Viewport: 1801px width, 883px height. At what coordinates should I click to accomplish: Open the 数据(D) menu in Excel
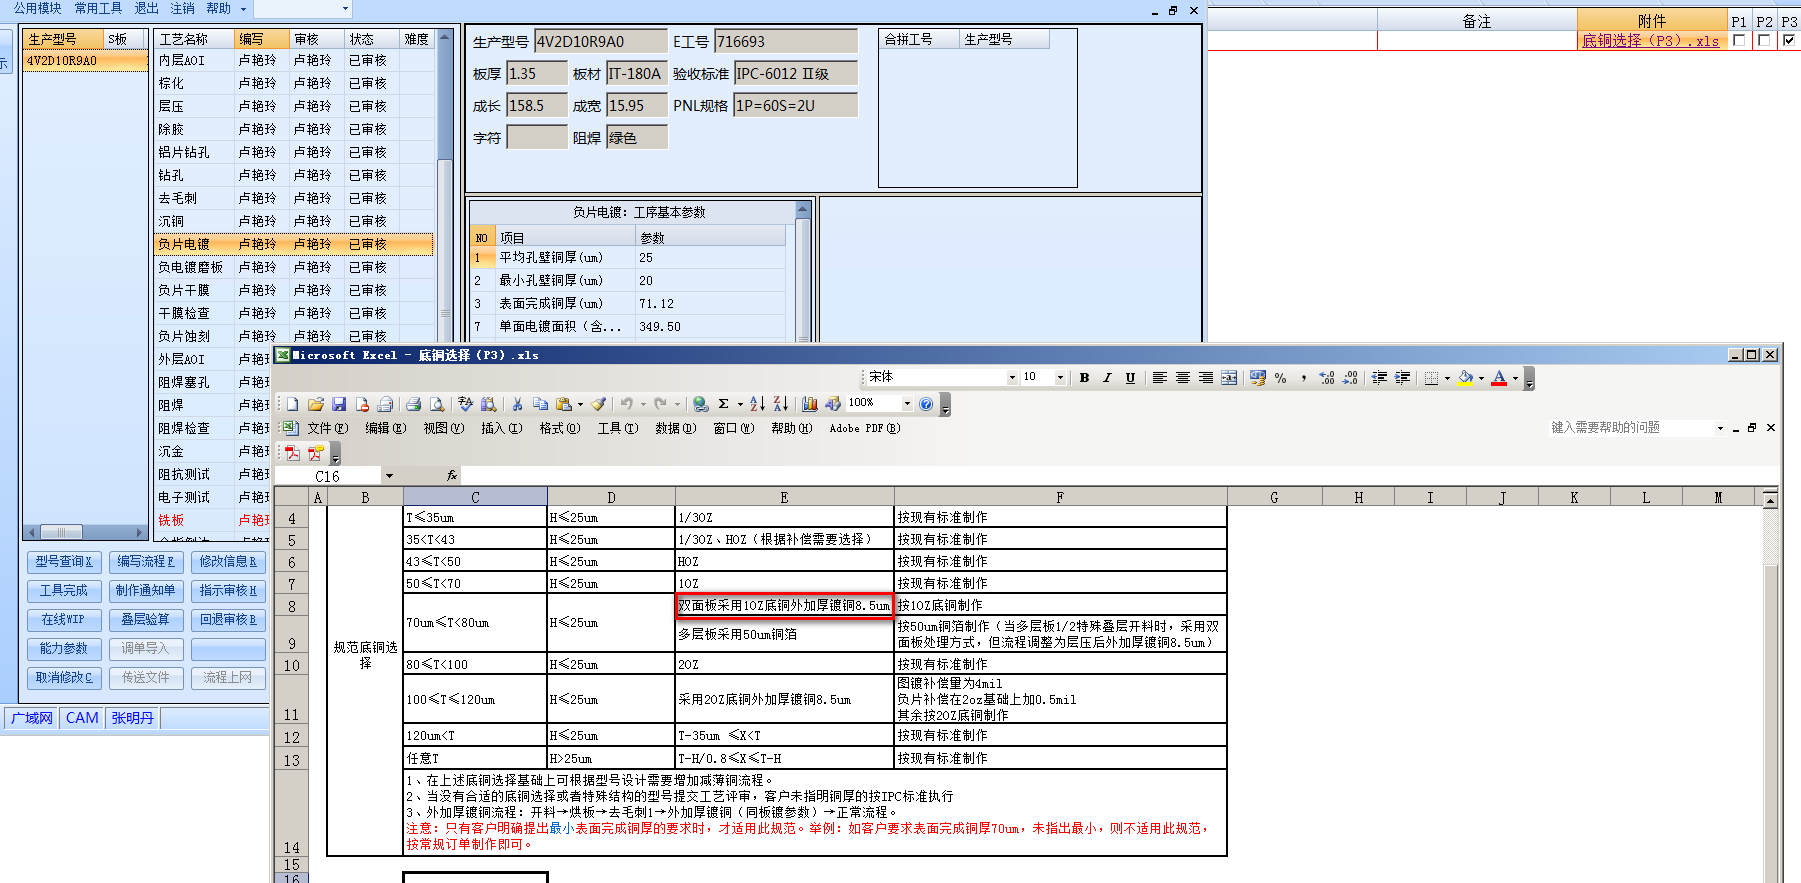click(x=675, y=428)
